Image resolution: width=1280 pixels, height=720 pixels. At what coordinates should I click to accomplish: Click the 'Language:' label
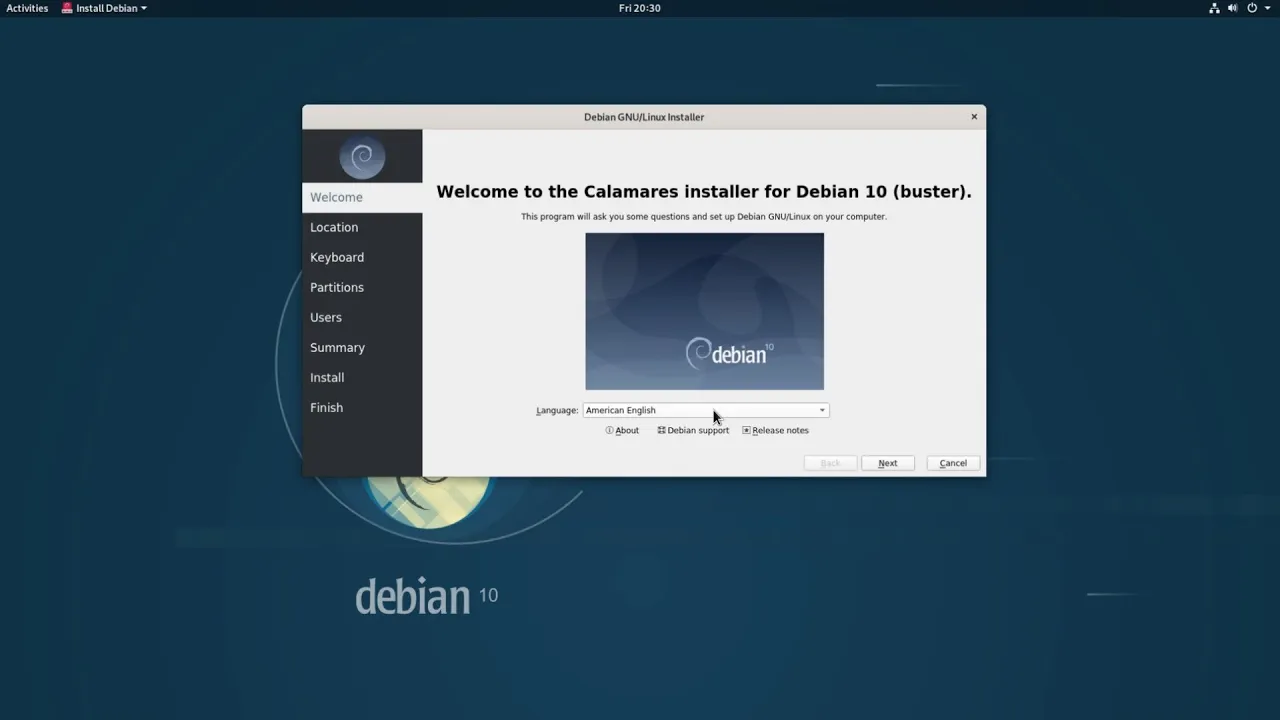tap(557, 410)
